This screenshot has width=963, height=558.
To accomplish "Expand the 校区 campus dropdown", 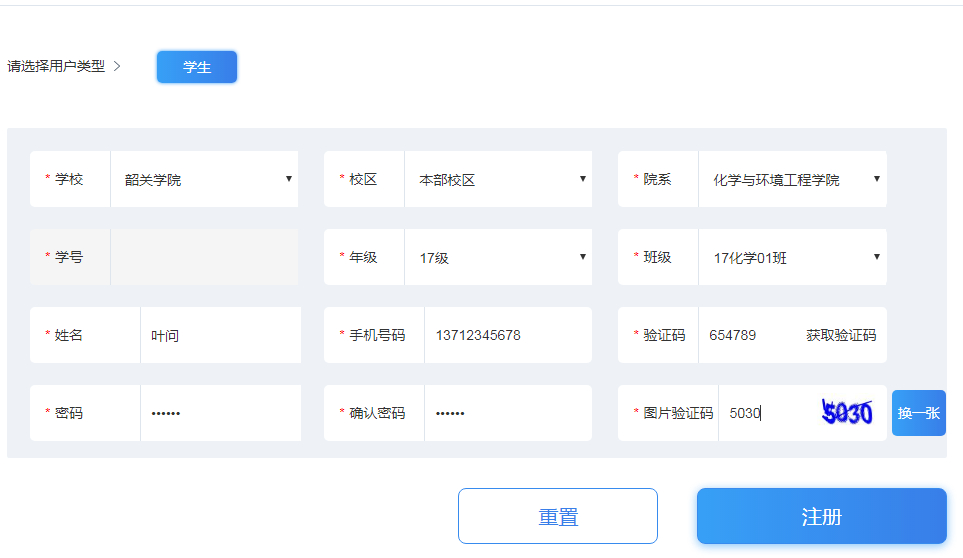I will pyautogui.click(x=498, y=180).
